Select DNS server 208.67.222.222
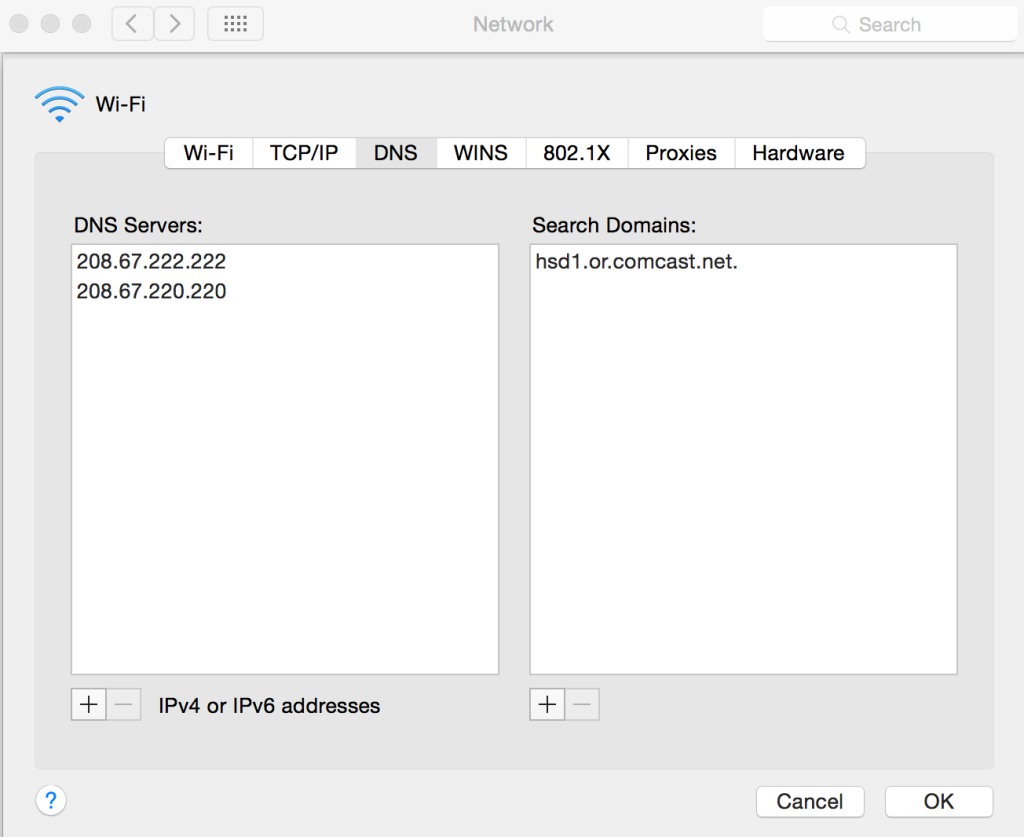 [x=151, y=261]
